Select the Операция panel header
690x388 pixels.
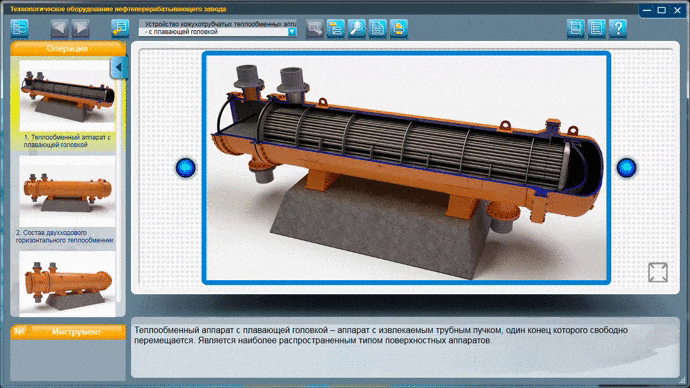pos(68,49)
